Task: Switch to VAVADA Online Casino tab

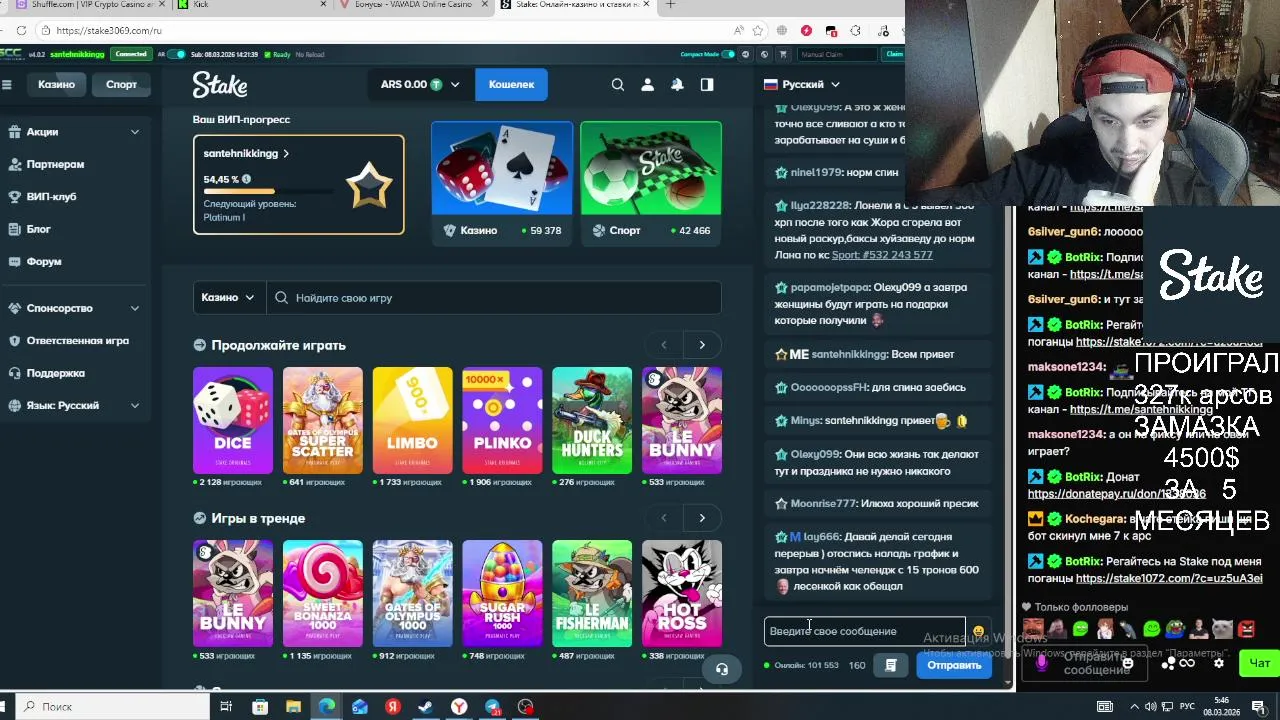Action: pos(410,5)
